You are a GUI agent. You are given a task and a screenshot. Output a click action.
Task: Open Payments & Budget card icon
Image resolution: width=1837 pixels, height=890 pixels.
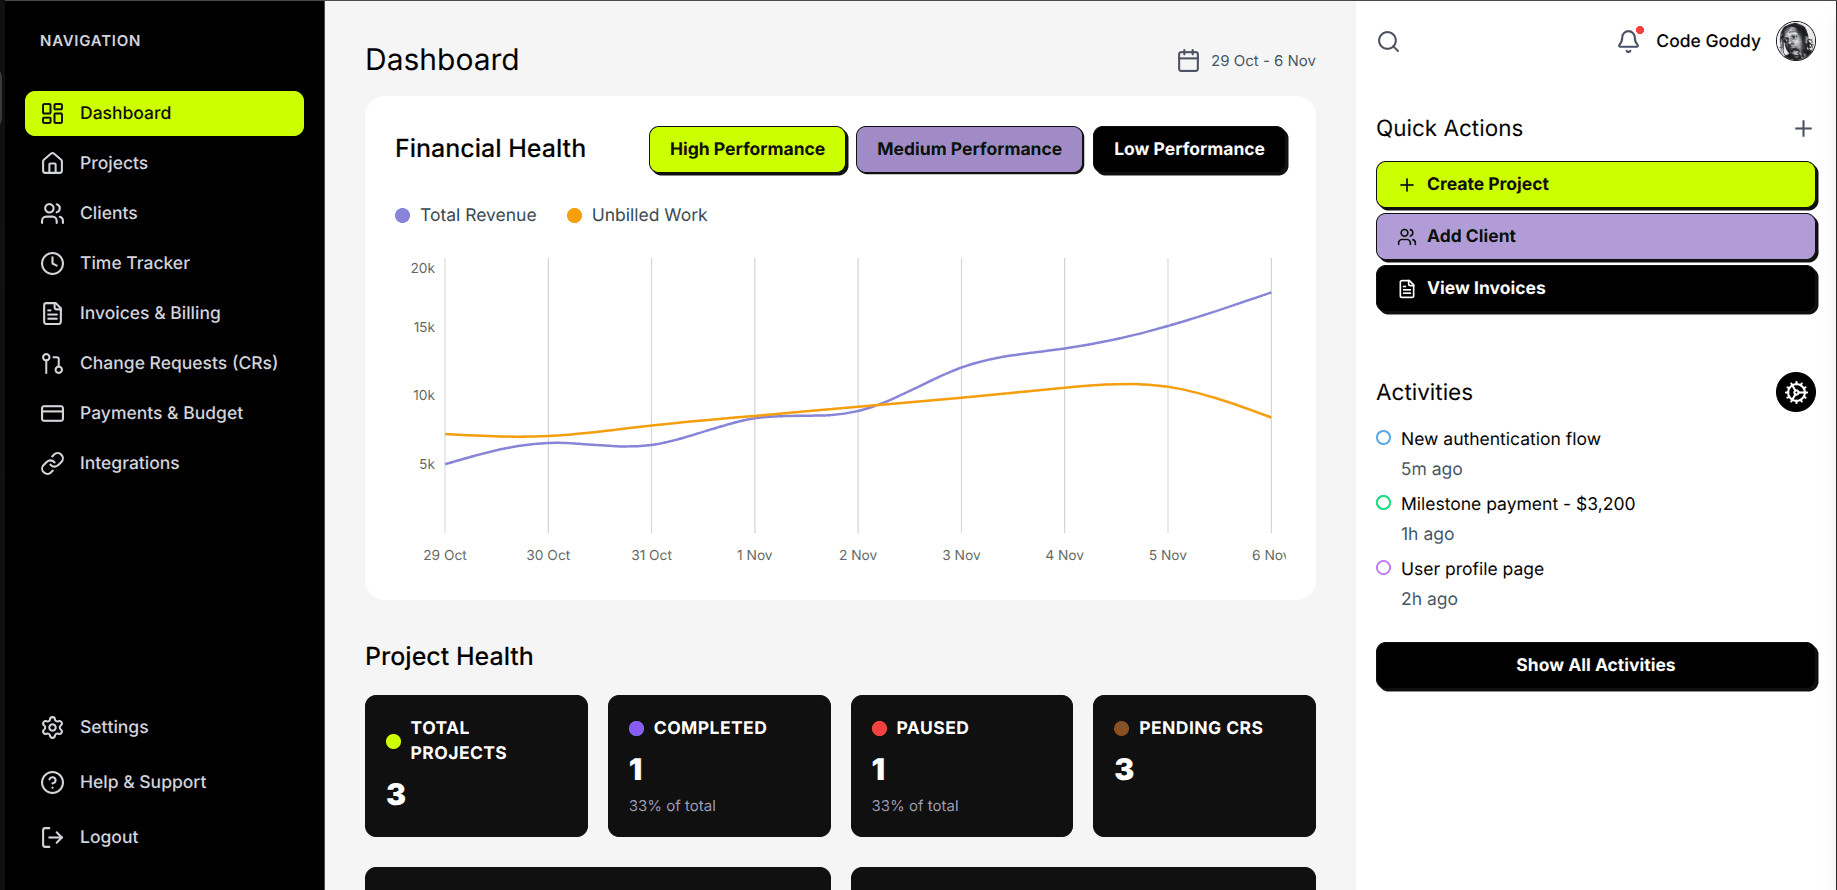tap(52, 413)
